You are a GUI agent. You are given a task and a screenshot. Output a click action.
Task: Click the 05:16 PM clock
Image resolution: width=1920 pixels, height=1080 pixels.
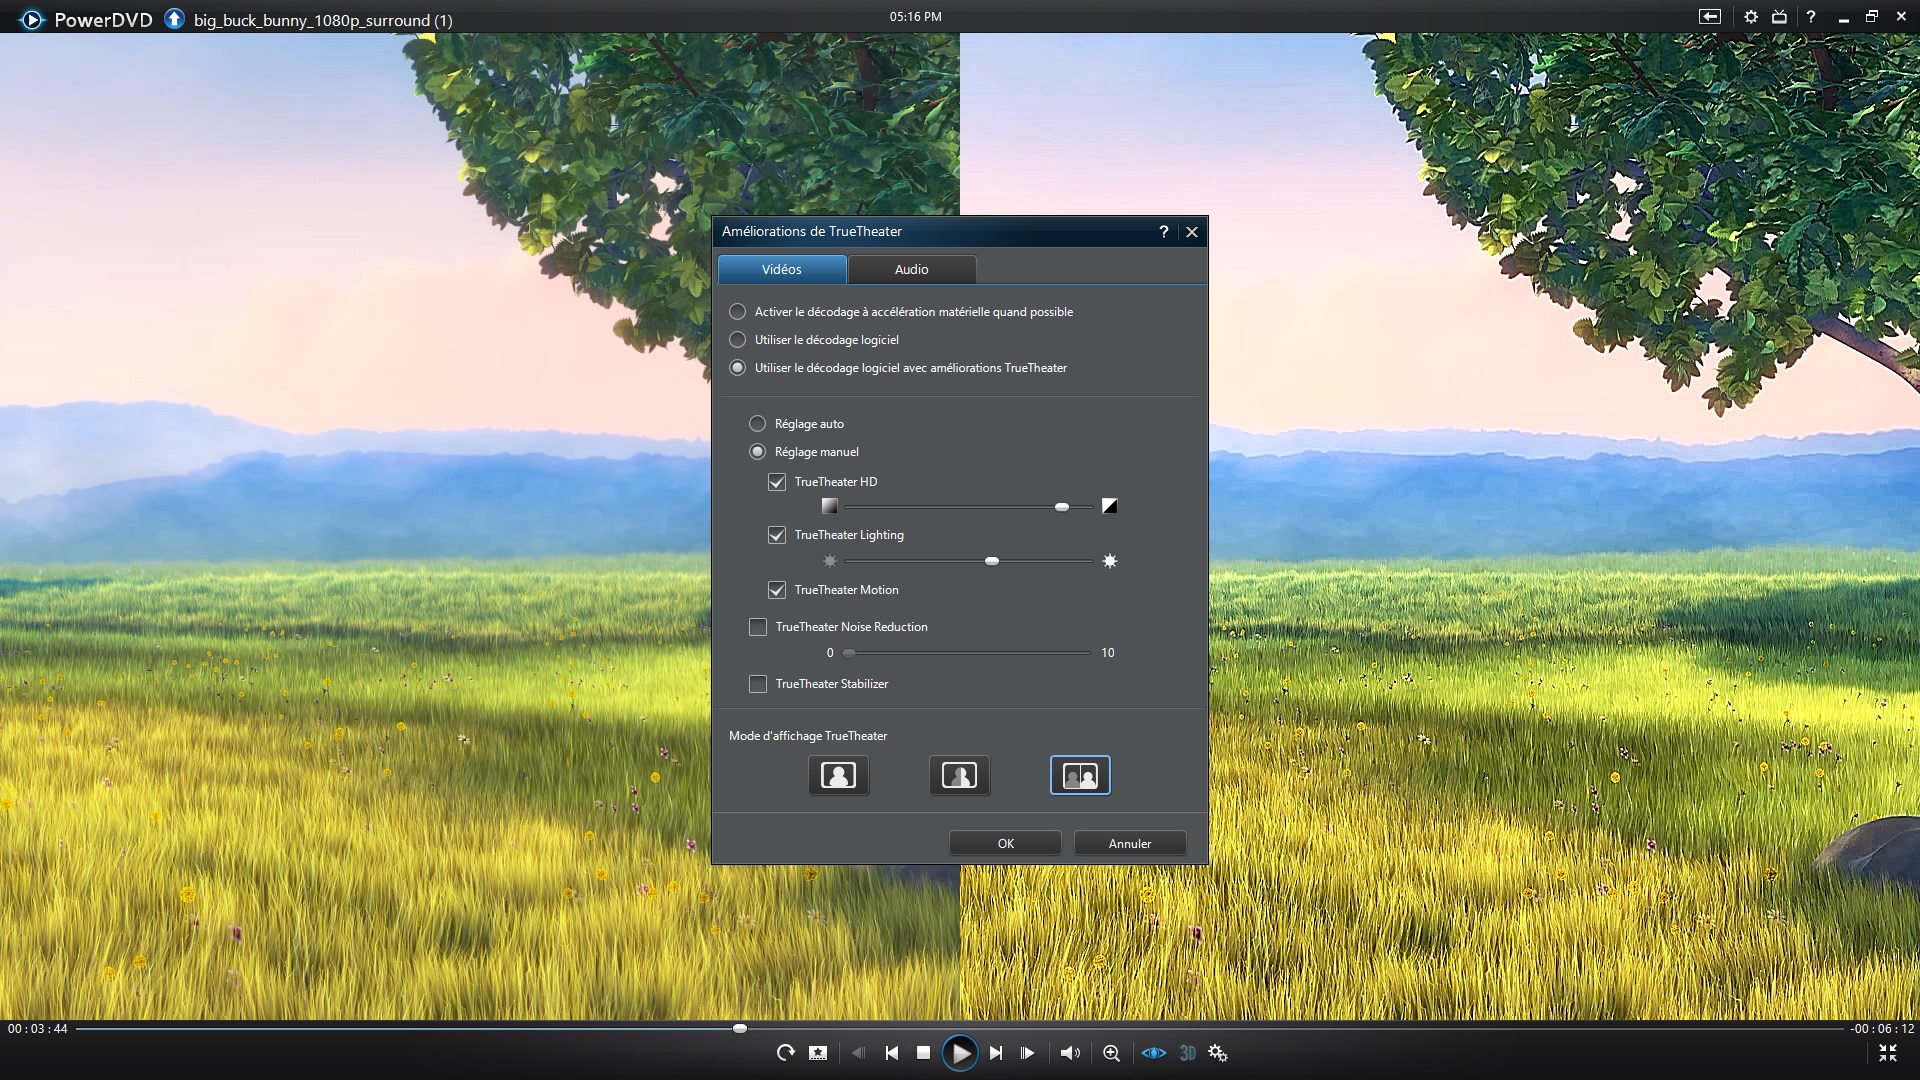[915, 16]
